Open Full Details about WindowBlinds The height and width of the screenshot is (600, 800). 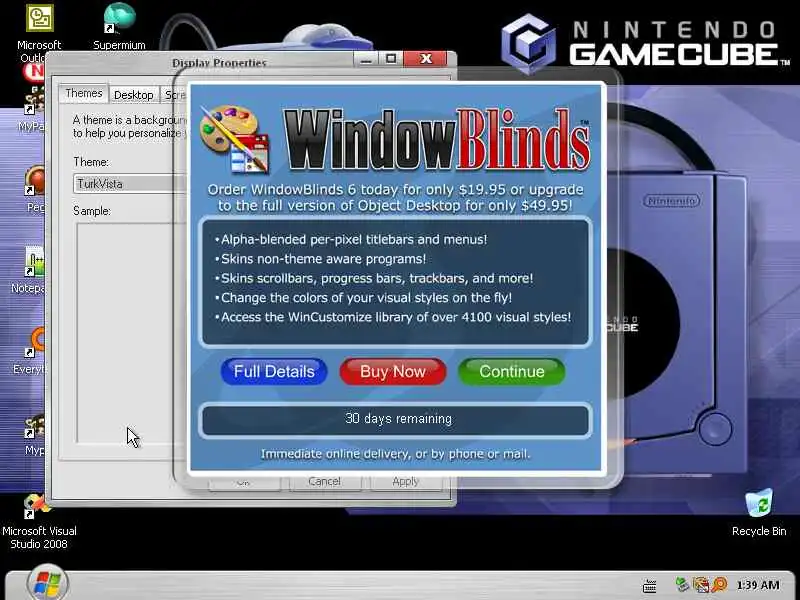point(274,371)
